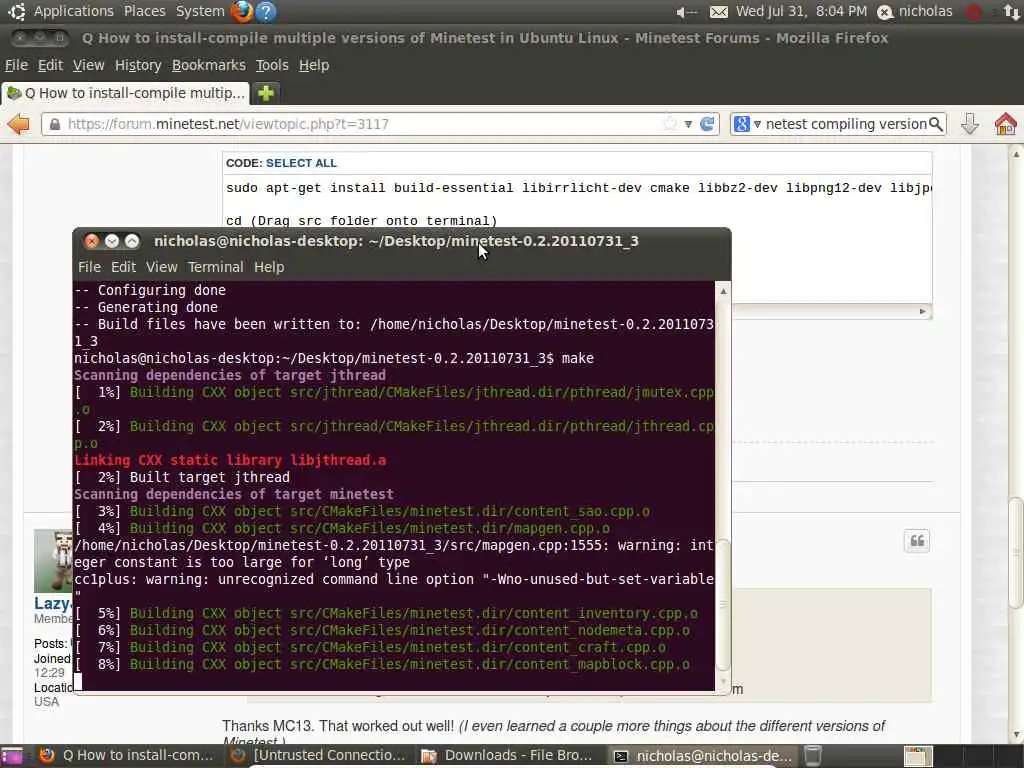Open a new tab with the green plus
Screen dimensions: 1024x768
266,93
